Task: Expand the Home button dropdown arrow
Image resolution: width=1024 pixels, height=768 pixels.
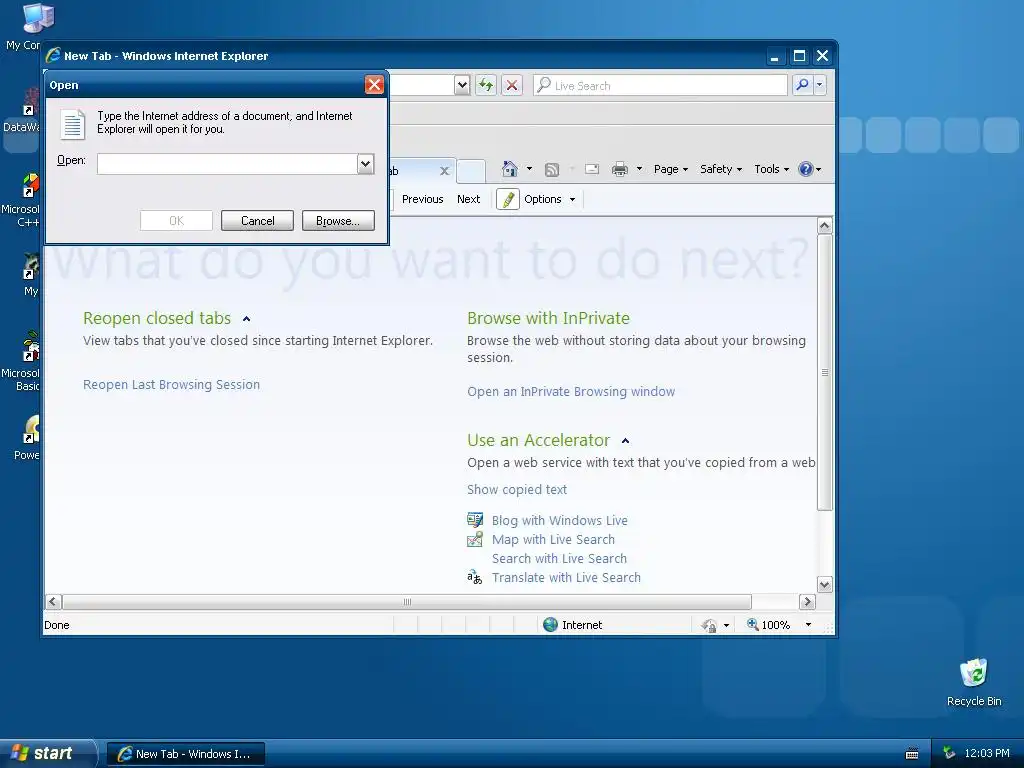Action: 530,169
